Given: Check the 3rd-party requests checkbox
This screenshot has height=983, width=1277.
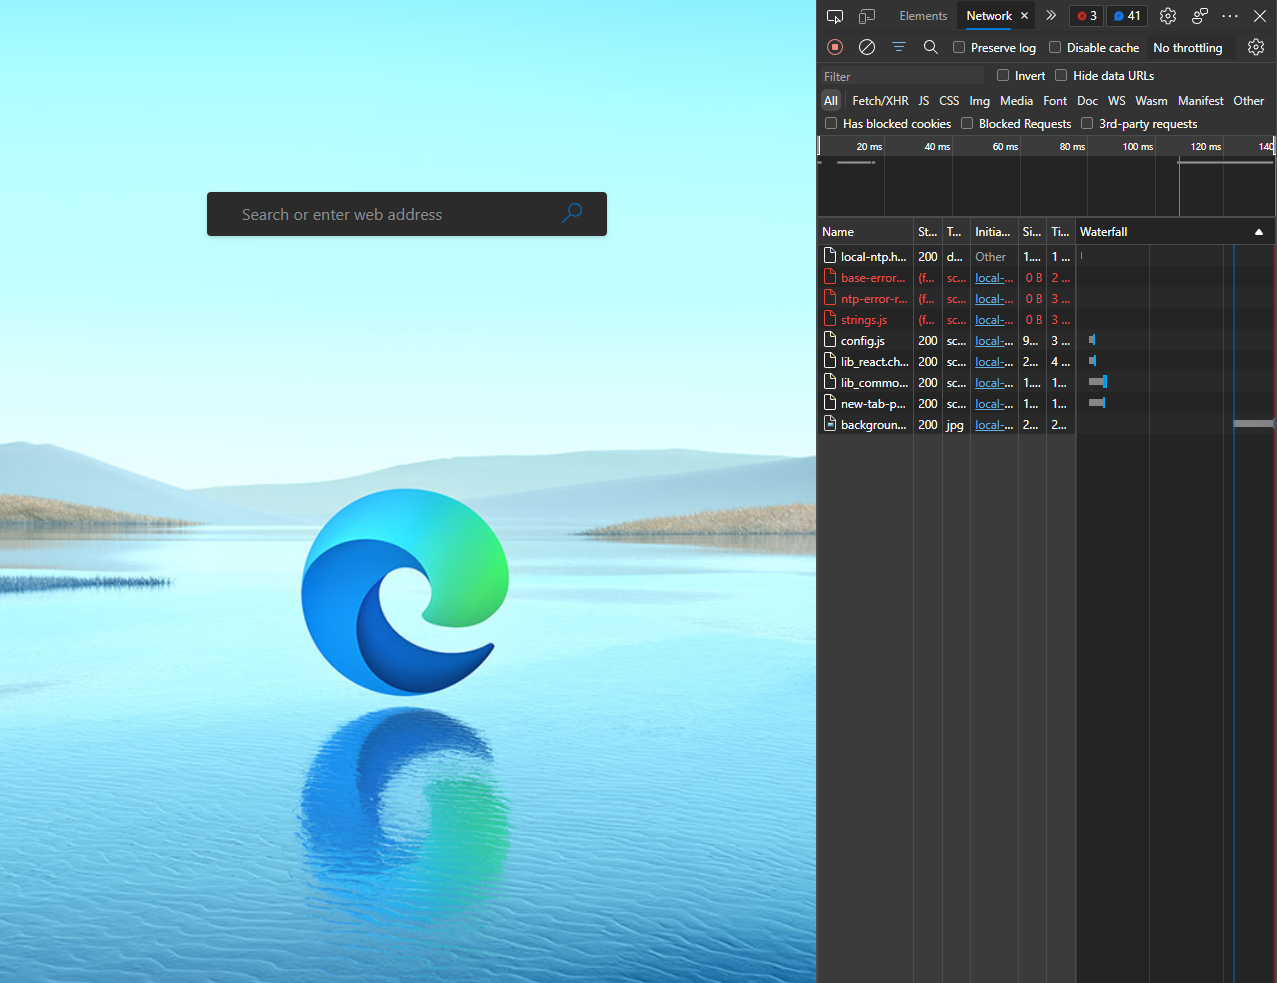Looking at the screenshot, I should coord(1087,123).
